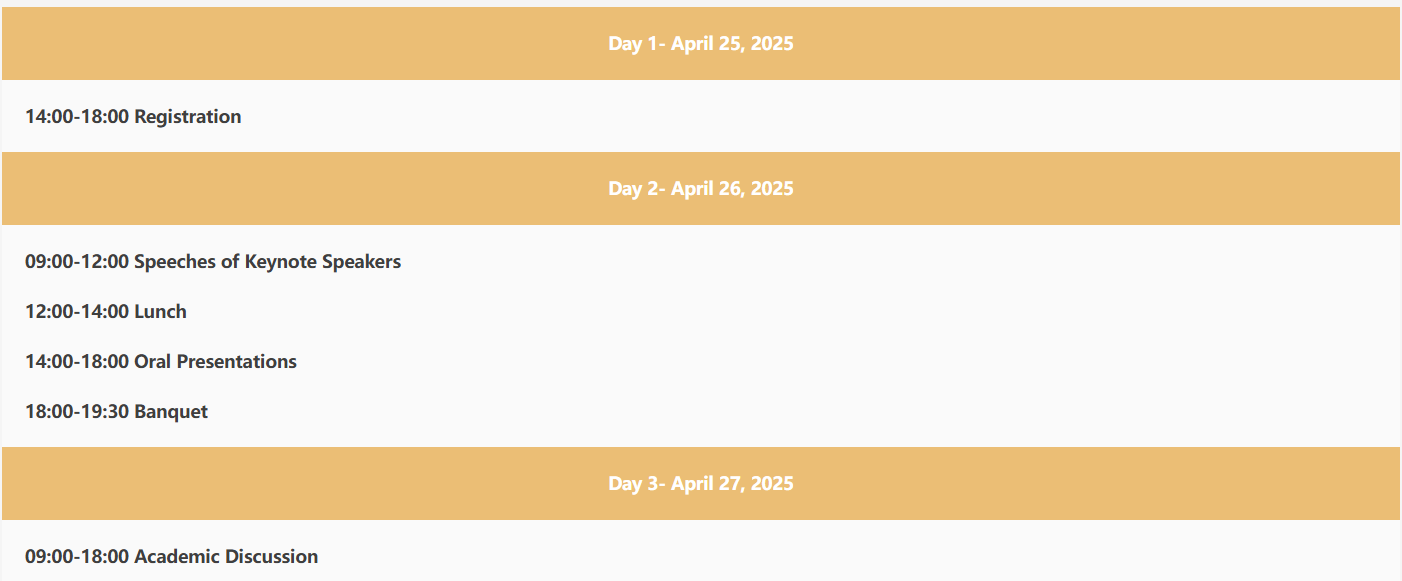This screenshot has height=581, width=1402.
Task: Select the 14:00-18:00 time before Registration
Action: (x=77, y=117)
